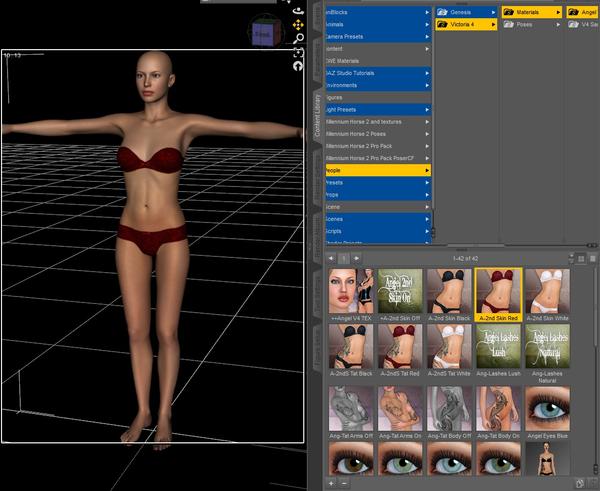Viewport: 600px width, 491px height.
Task: Go to next page of content thumbnails
Action: coord(357,258)
